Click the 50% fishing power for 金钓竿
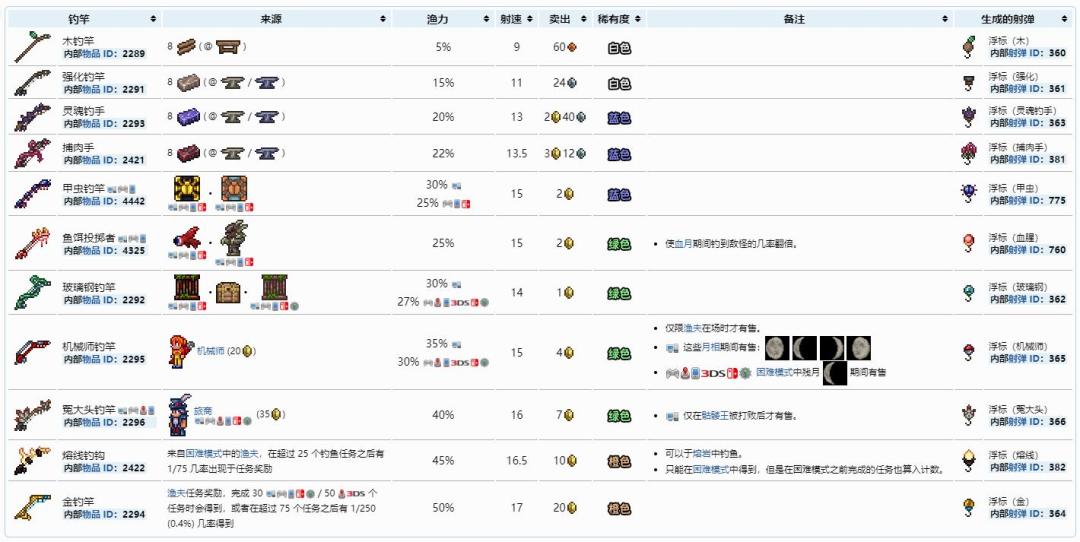1080x542 pixels. click(x=443, y=508)
